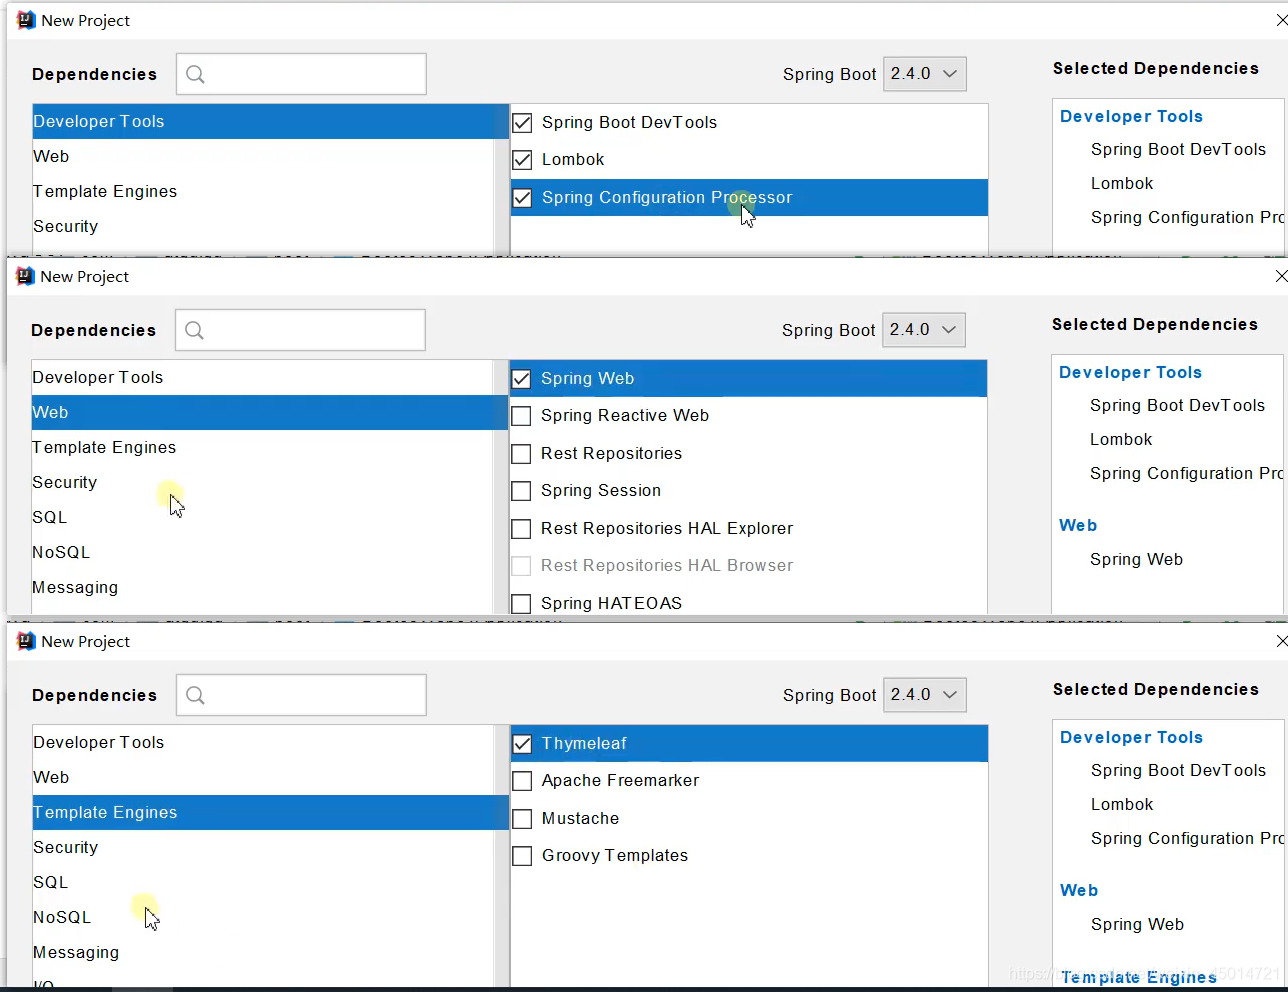This screenshot has width=1288, height=992.
Task: Click Lombok in Selected Dependencies of the Web-selected dialog
Action: (1121, 439)
